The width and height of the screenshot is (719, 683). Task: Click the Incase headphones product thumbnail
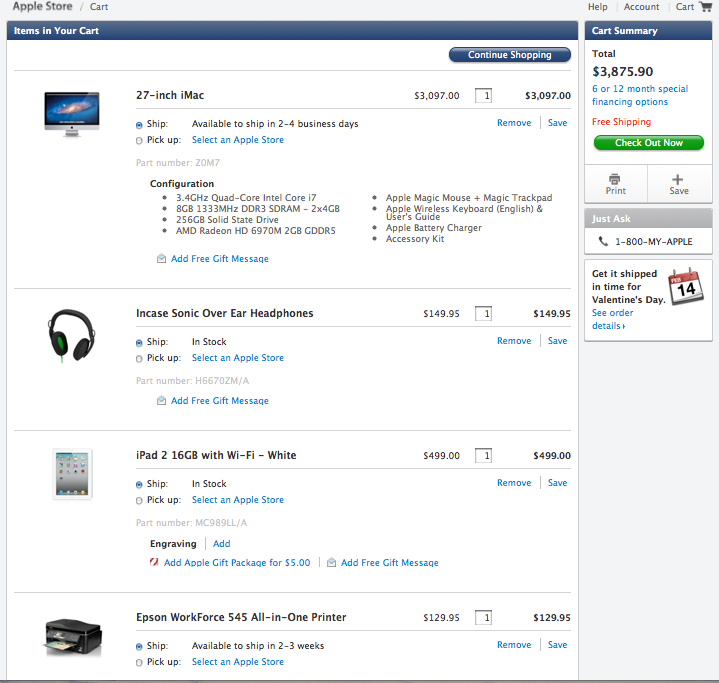[71, 335]
